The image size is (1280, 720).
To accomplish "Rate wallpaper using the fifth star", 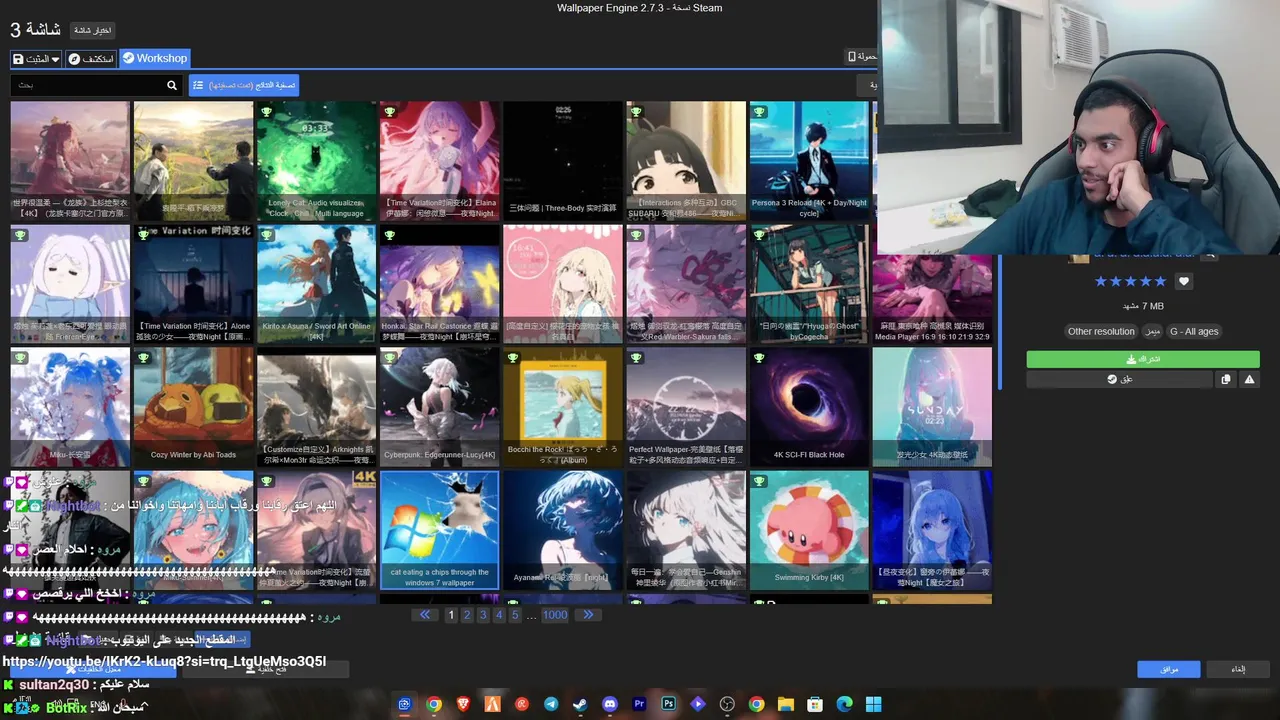I will (x=1161, y=281).
